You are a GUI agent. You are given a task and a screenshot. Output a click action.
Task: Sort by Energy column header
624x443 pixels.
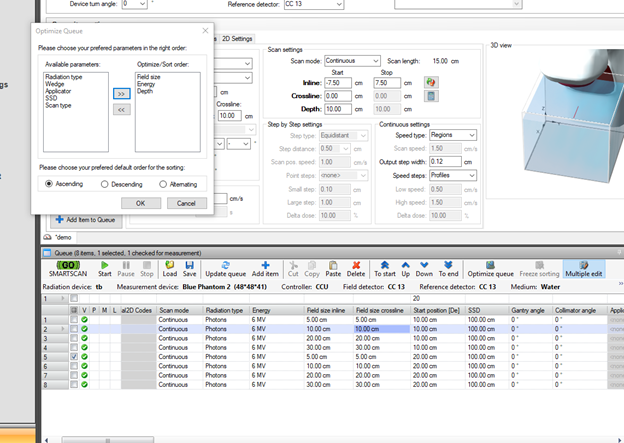(277, 310)
